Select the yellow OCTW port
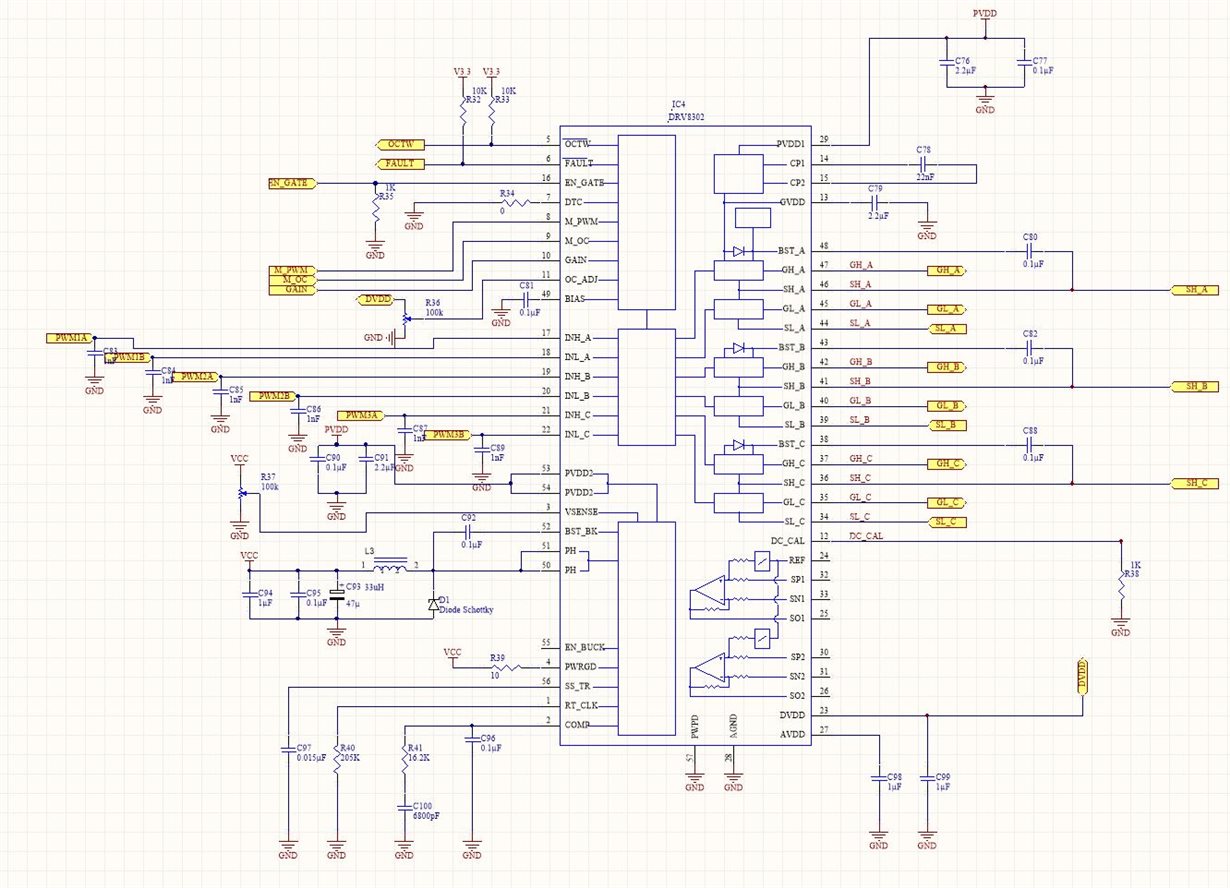This screenshot has height=888, width=1230. [x=401, y=145]
